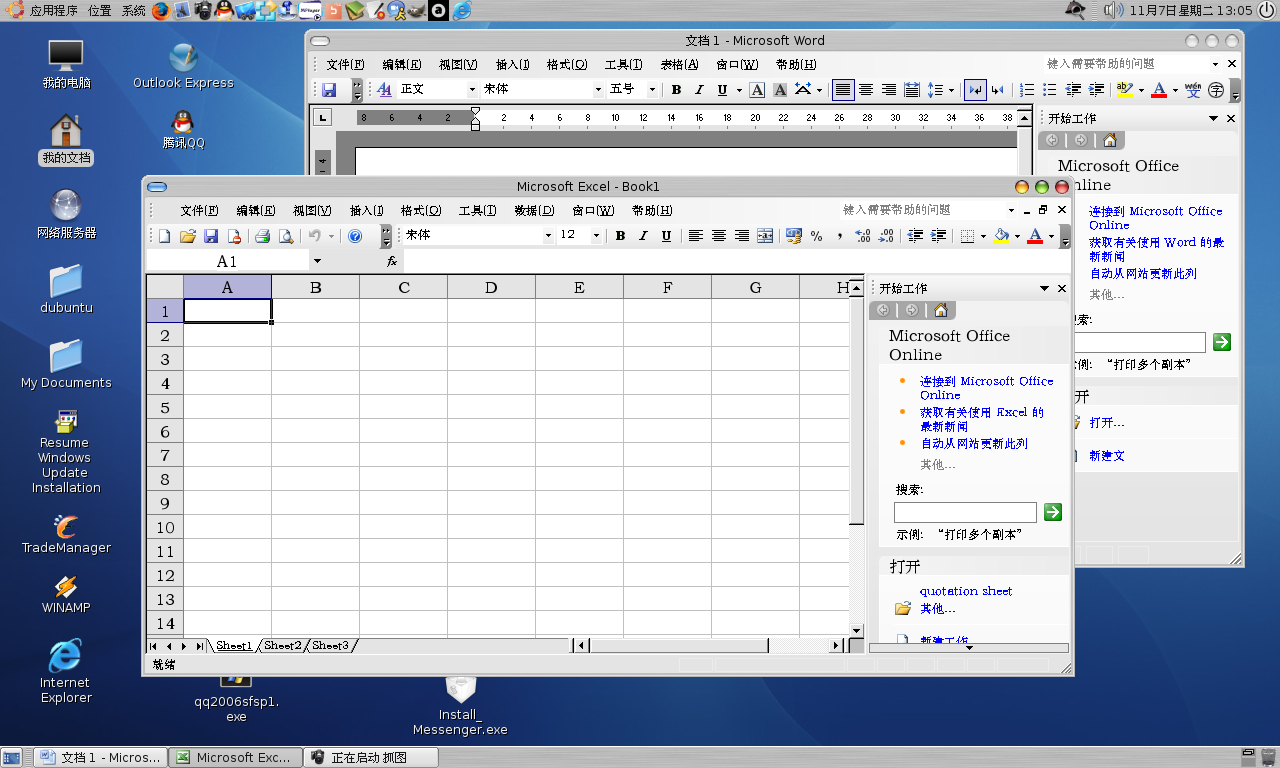This screenshot has width=1280, height=768.
Task: Open Word 表格 menu
Action: pos(679,64)
